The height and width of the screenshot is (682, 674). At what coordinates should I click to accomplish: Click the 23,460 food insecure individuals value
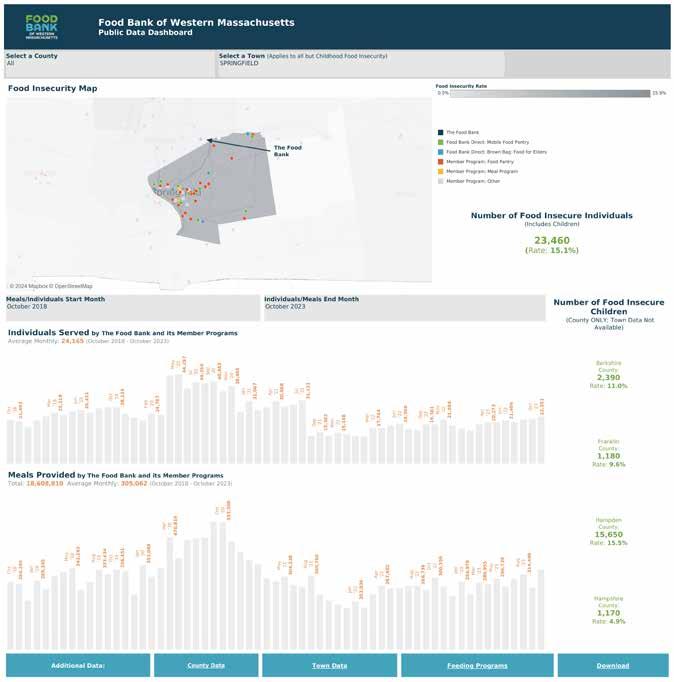pos(552,240)
